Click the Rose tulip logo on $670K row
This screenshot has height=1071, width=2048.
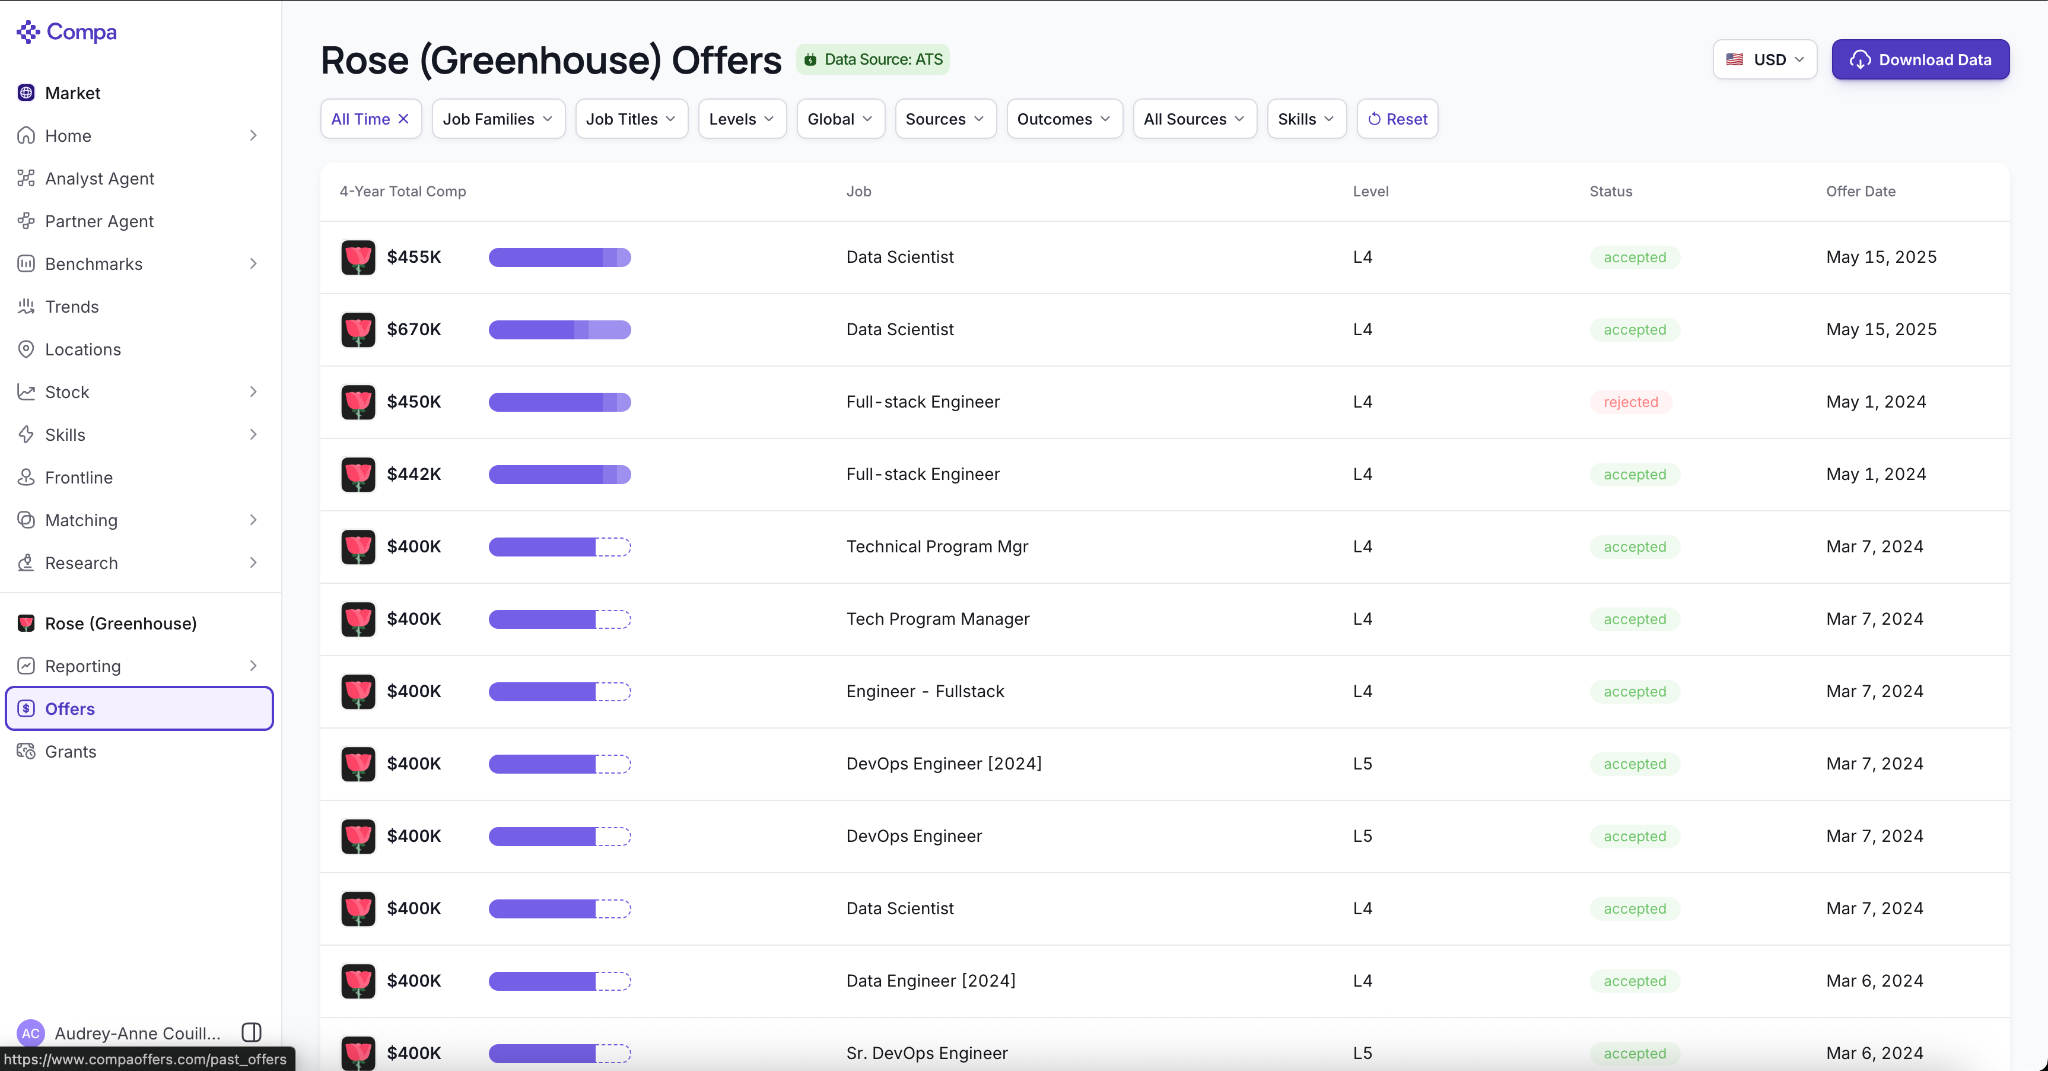point(358,330)
